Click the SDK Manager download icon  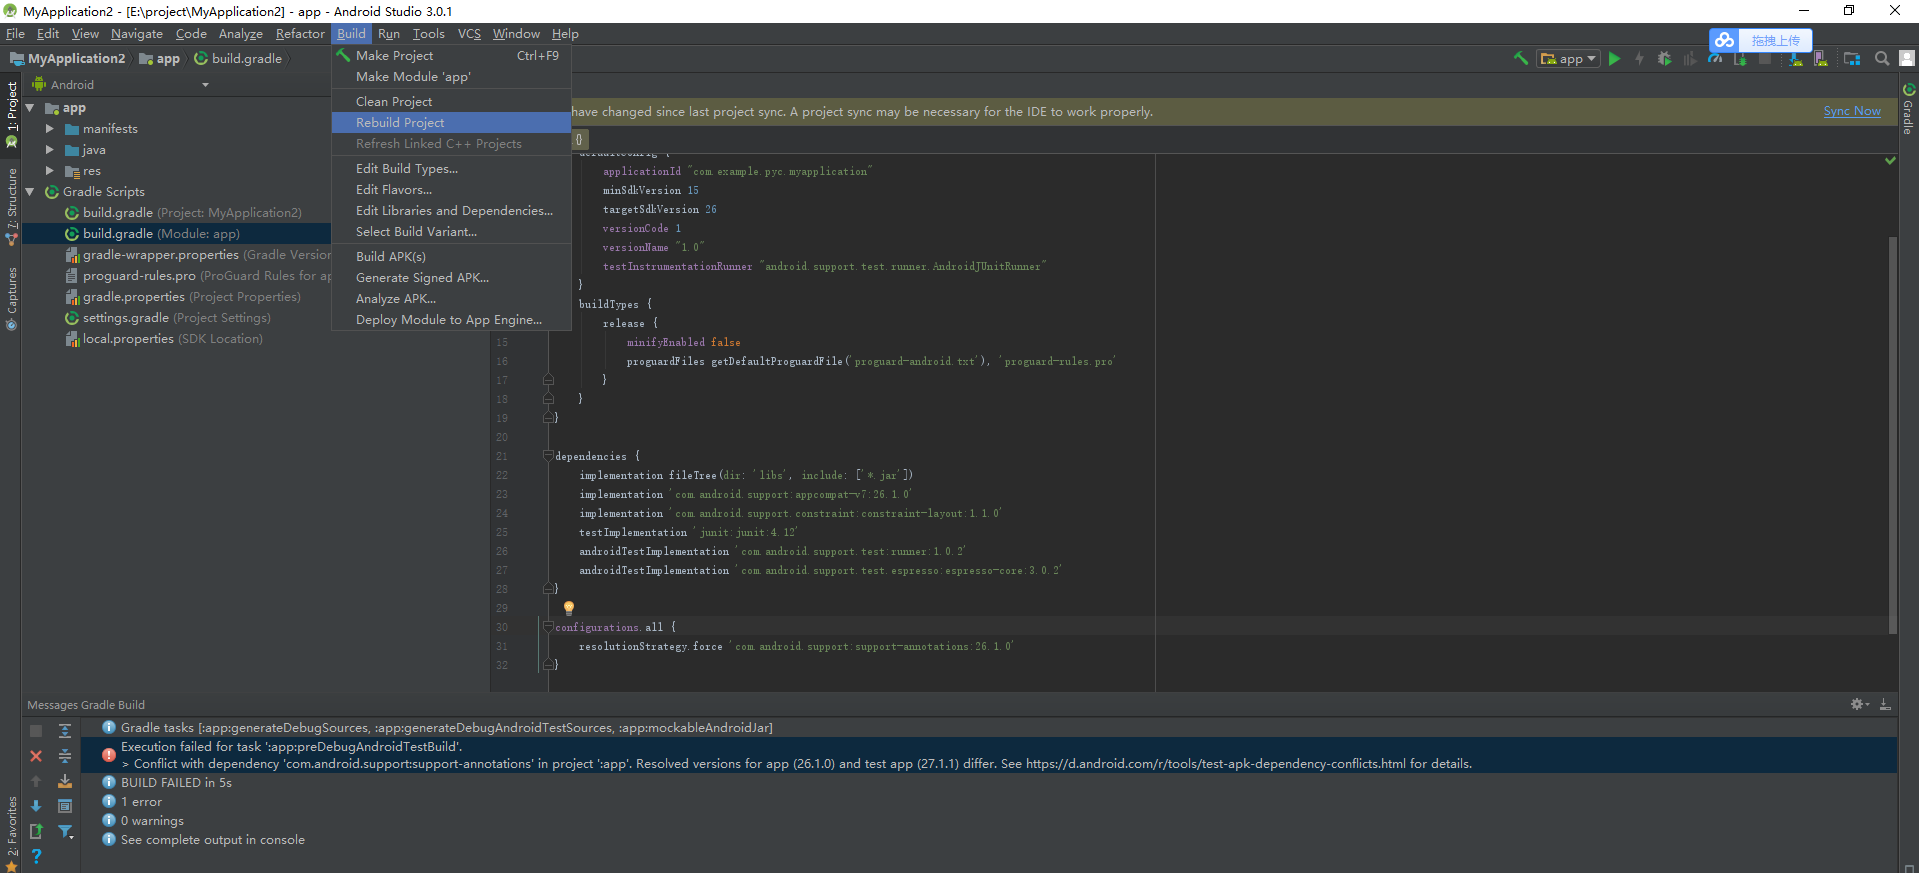(x=1795, y=59)
